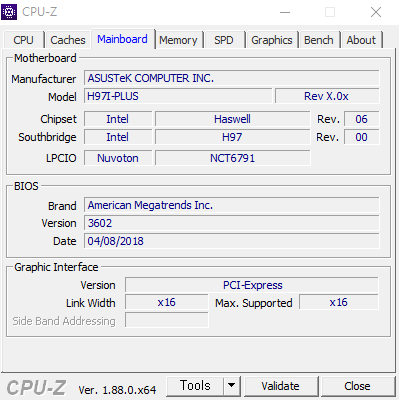
Task: Show the About tab
Action: click(x=361, y=40)
